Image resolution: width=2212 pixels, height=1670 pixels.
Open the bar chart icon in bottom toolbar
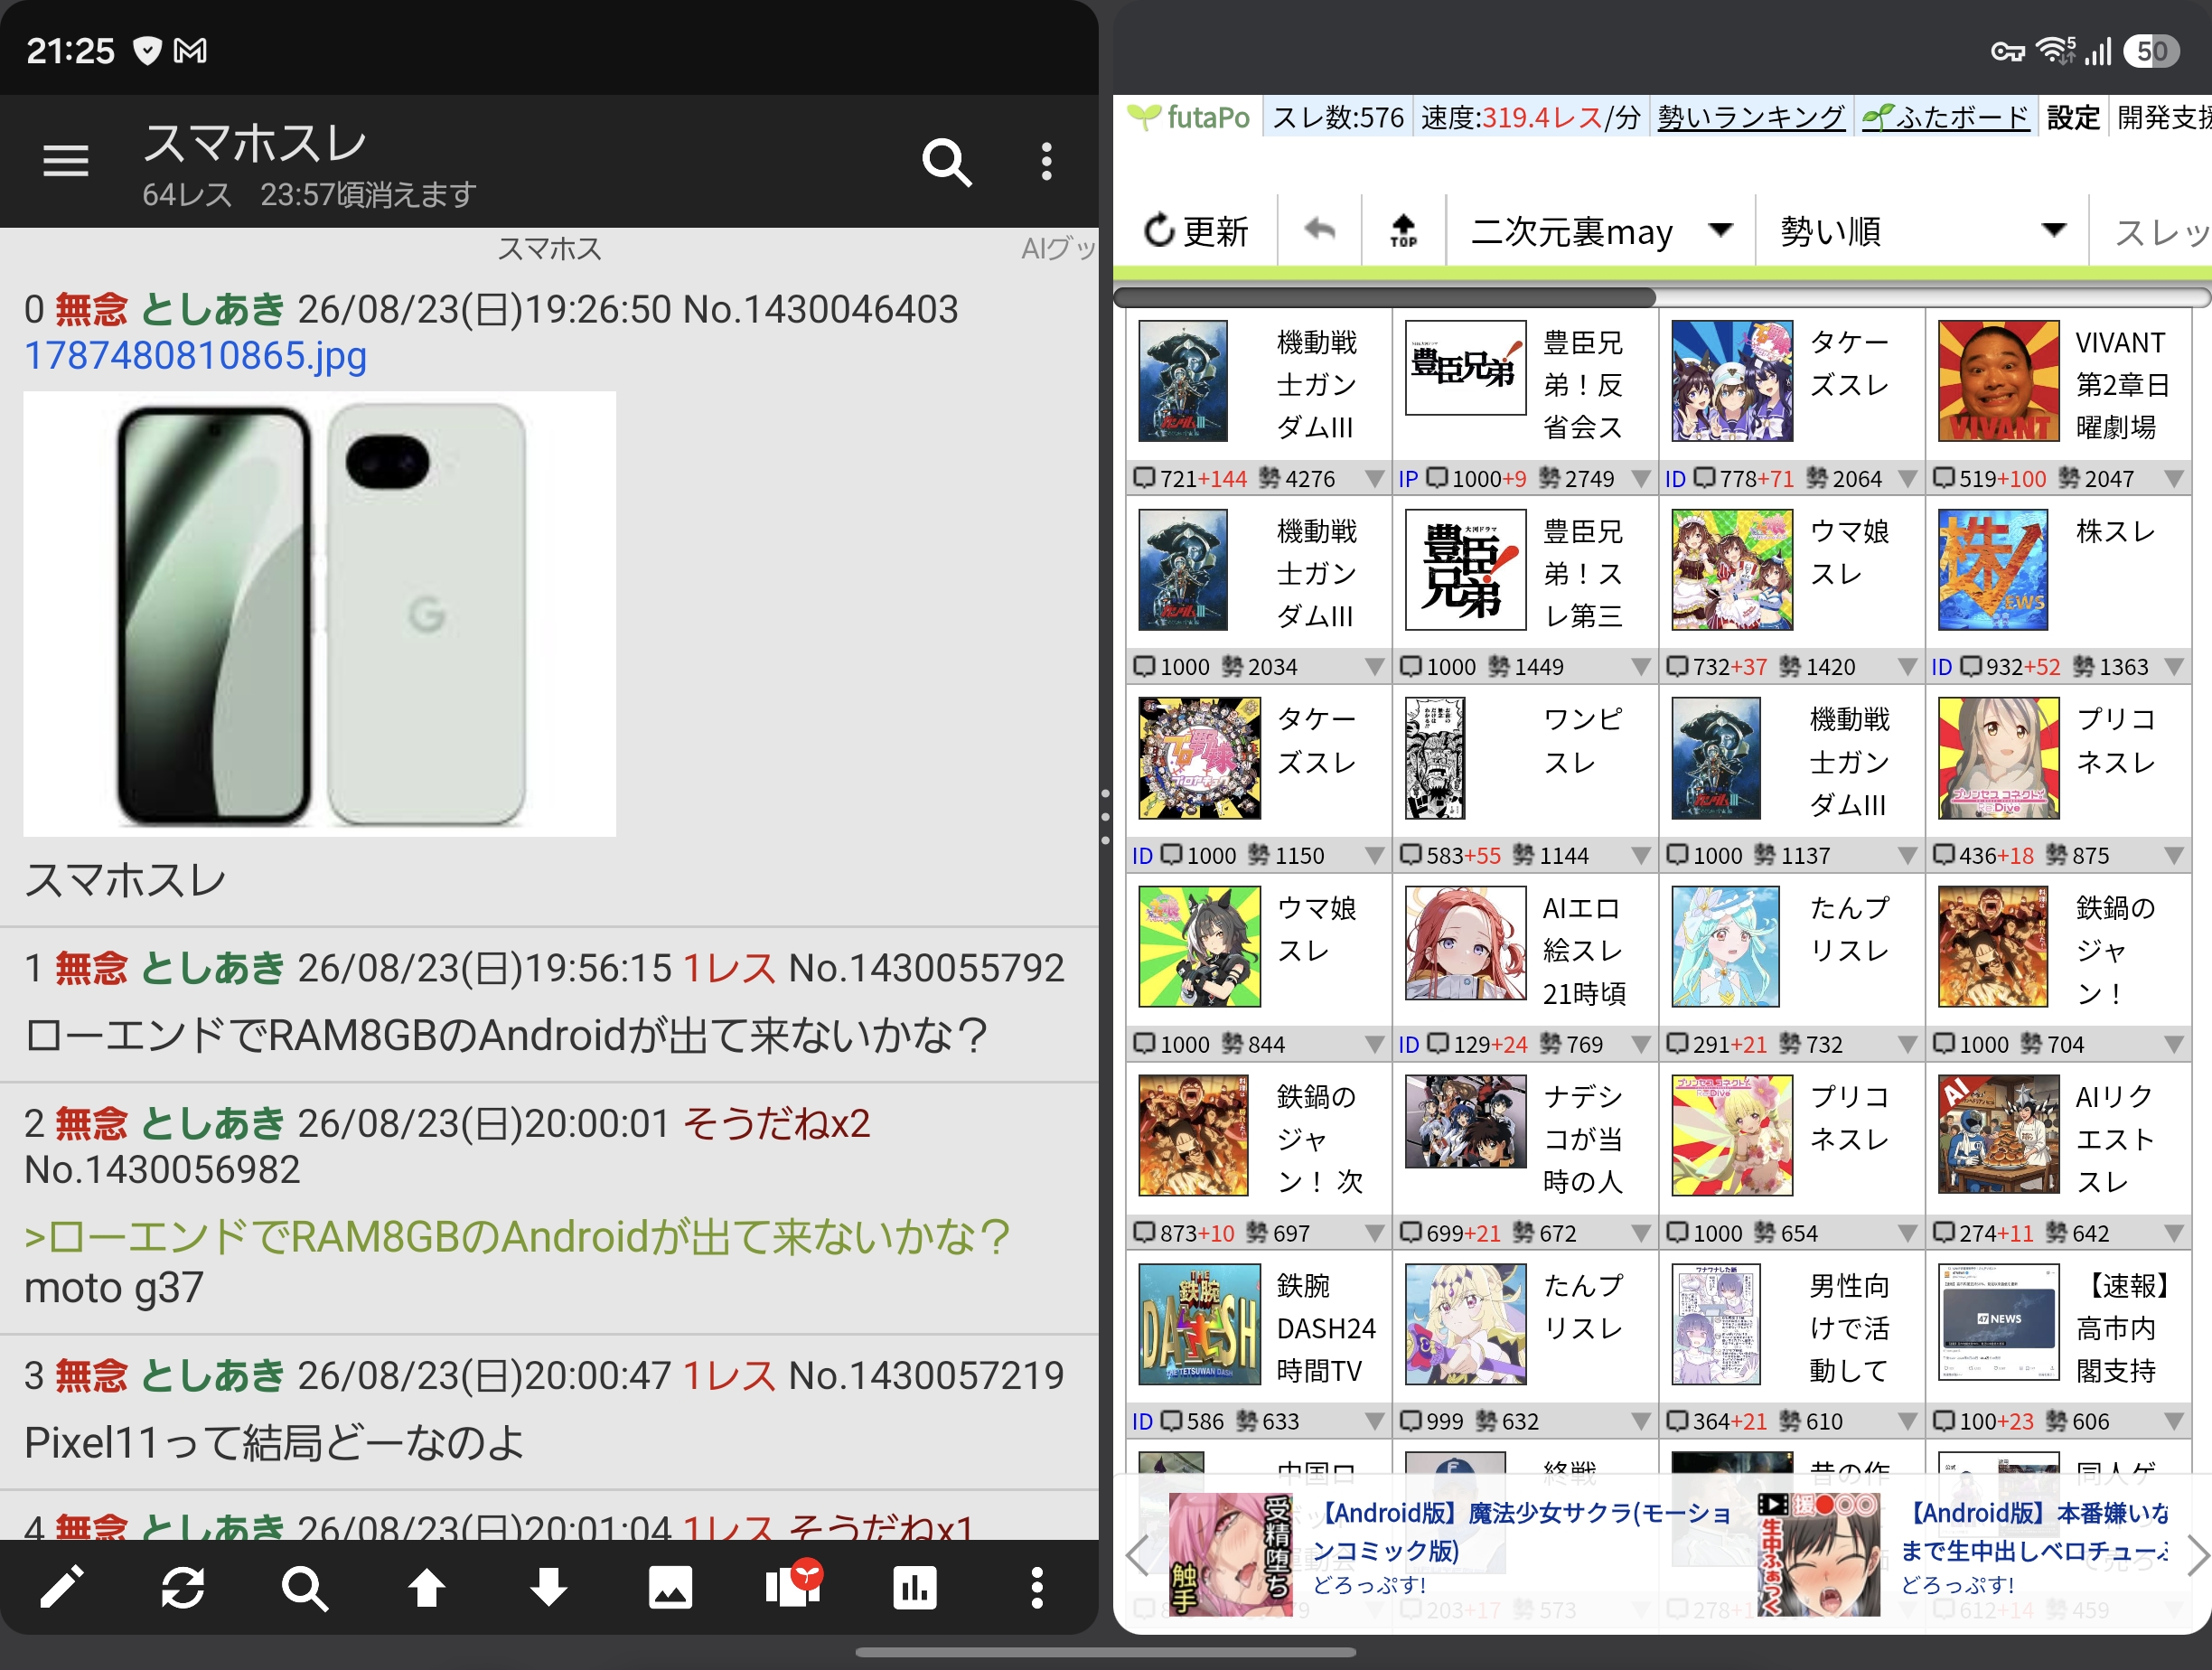coord(914,1587)
